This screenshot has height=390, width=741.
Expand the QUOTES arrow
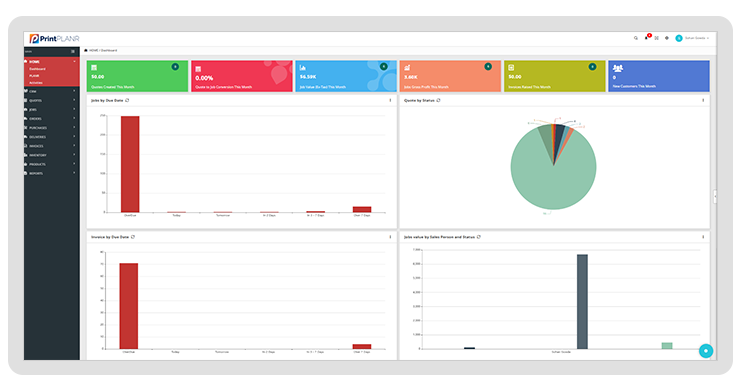point(74,100)
